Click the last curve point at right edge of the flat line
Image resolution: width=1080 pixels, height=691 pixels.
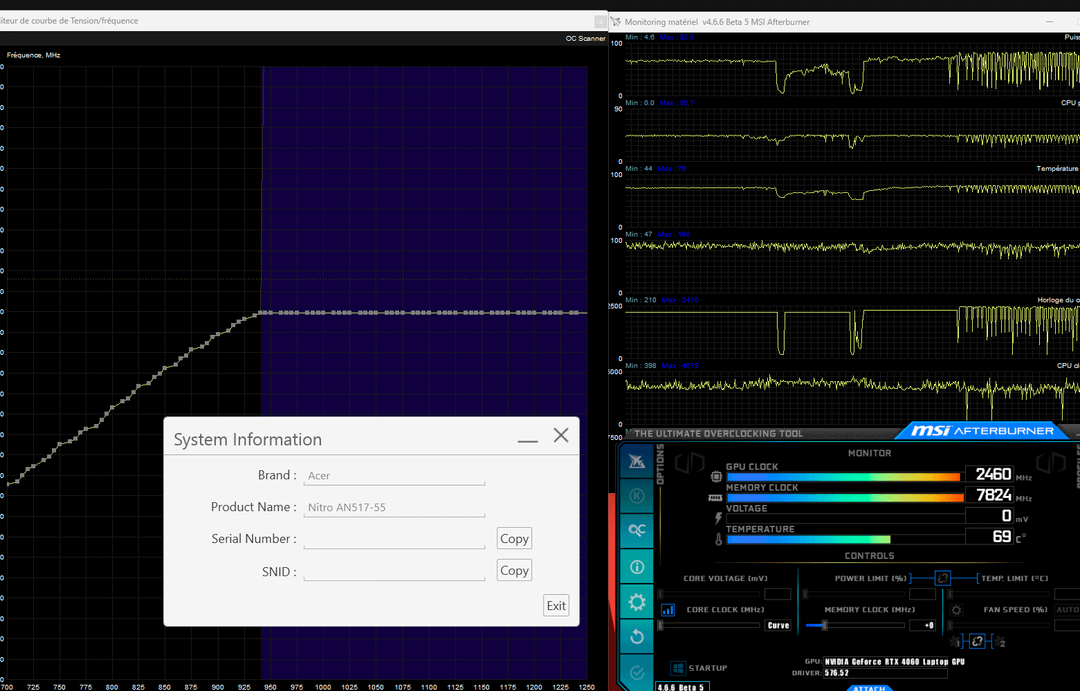click(575, 313)
